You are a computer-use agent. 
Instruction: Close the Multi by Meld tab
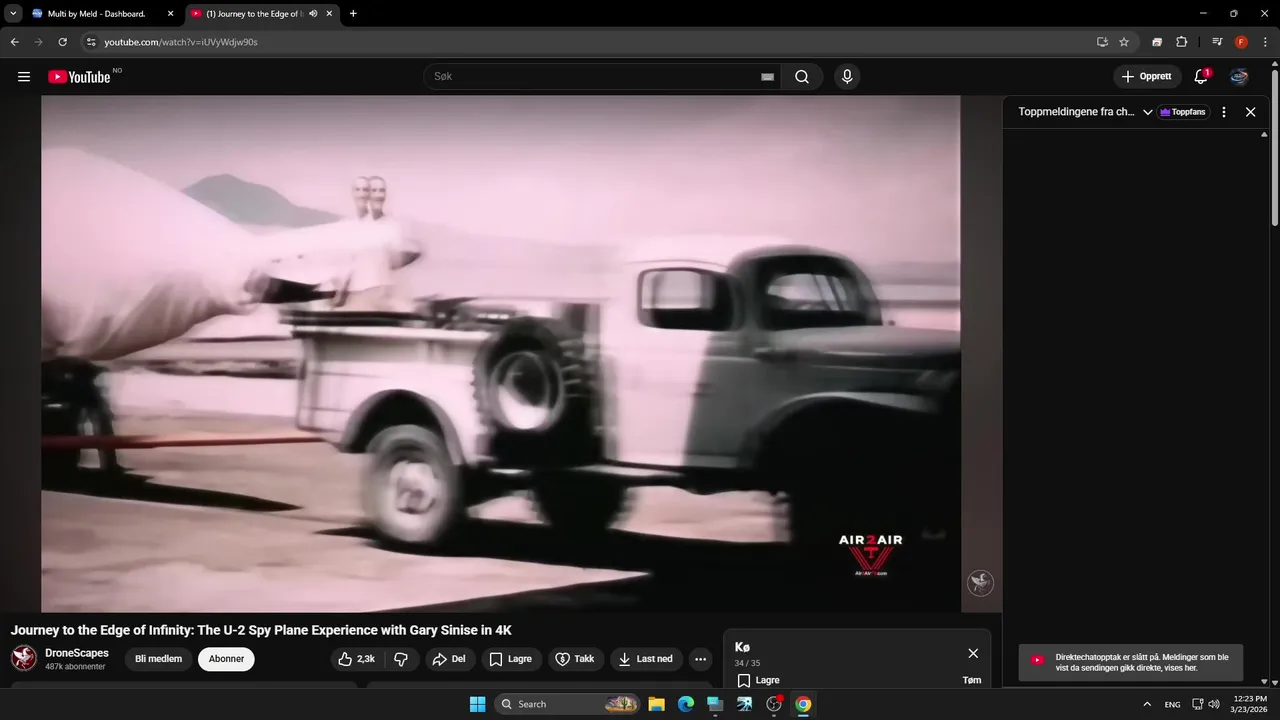pyautogui.click(x=170, y=14)
